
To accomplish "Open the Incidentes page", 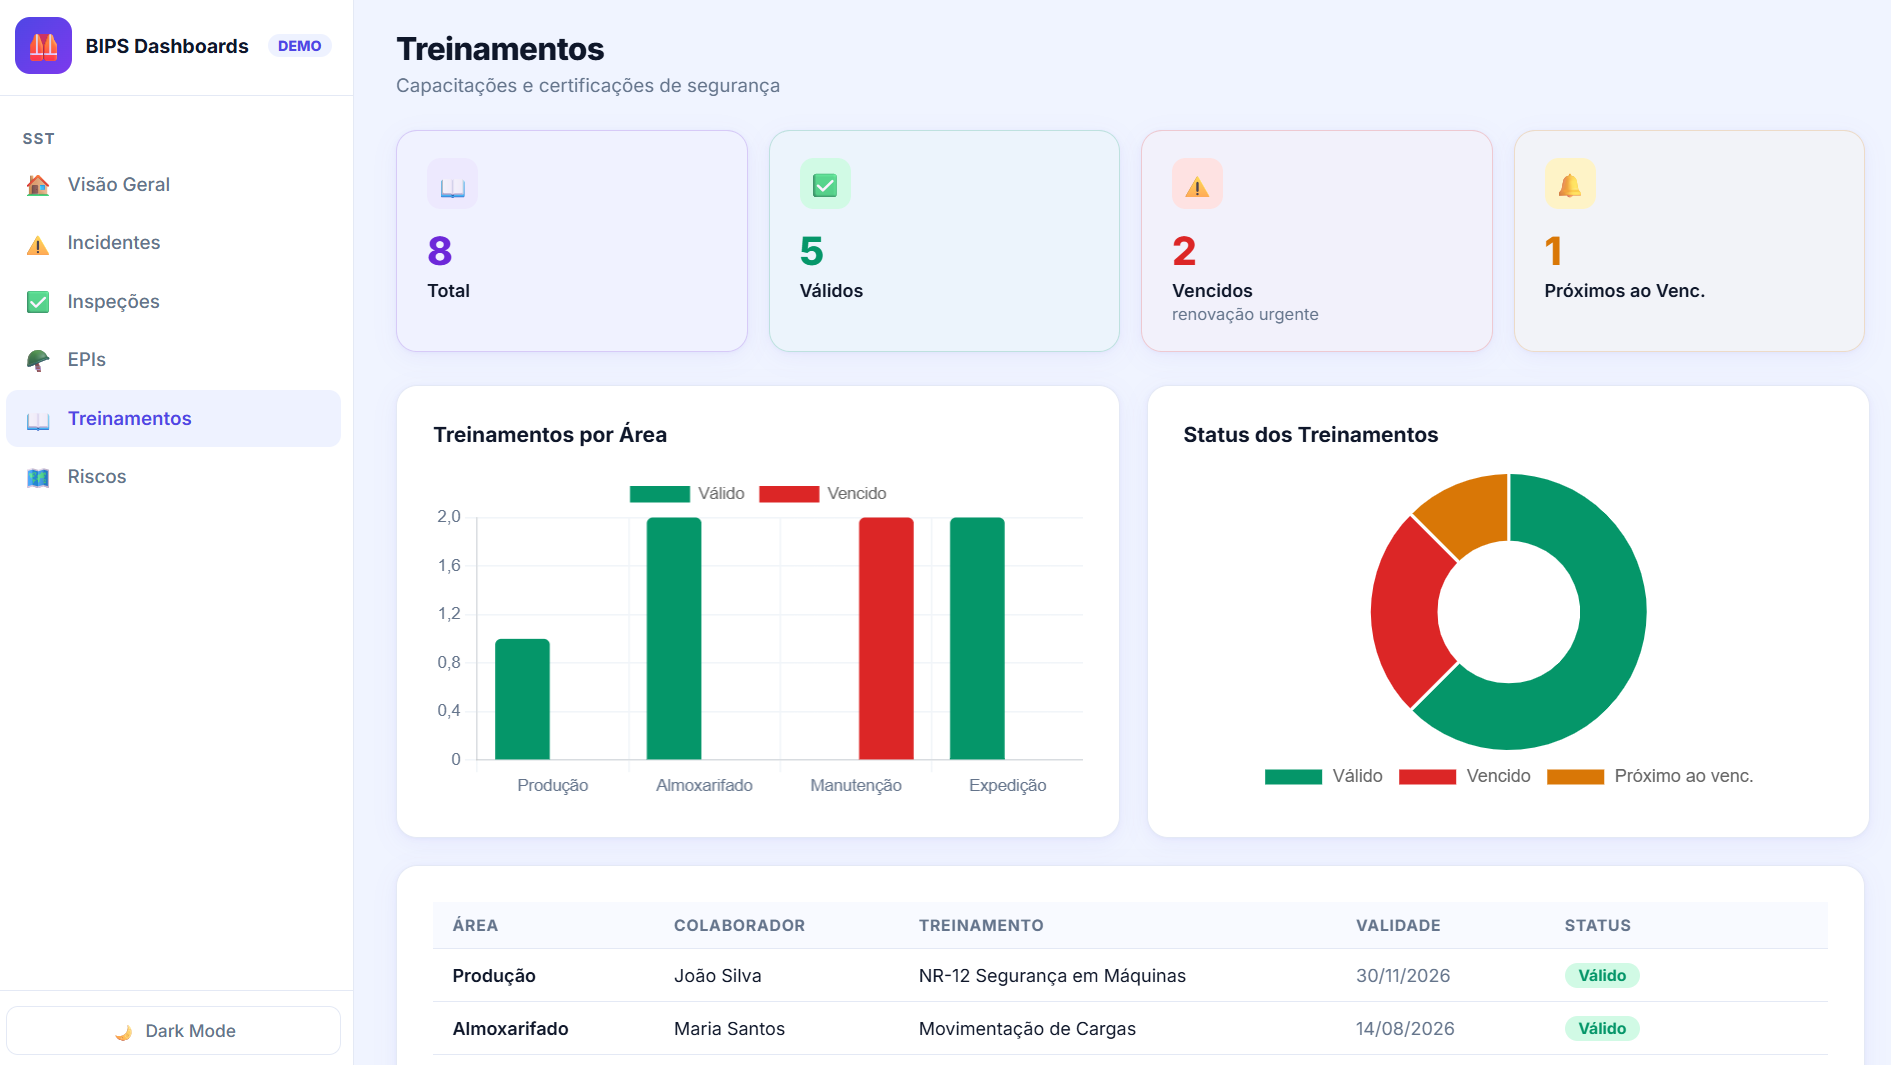I will (173, 243).
